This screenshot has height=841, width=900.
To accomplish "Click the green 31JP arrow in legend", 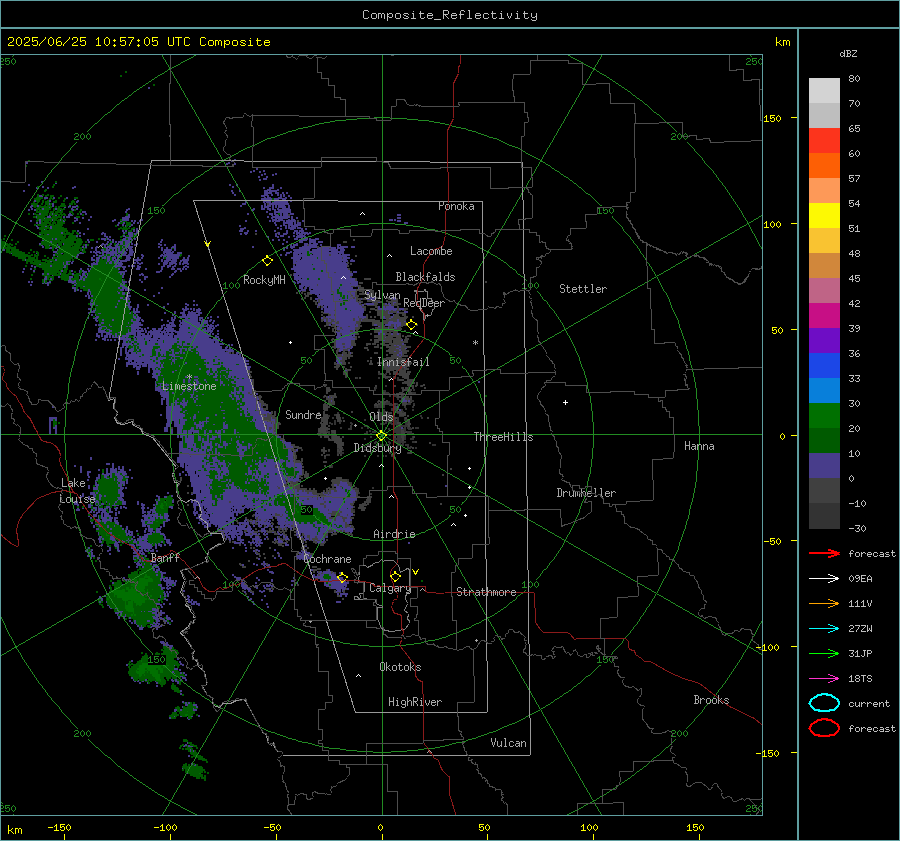I will [x=824, y=653].
